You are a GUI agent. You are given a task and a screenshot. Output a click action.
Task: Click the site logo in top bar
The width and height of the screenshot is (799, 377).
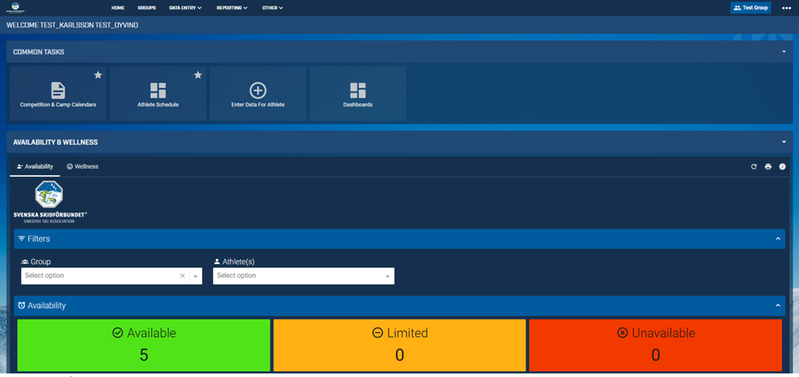point(15,8)
